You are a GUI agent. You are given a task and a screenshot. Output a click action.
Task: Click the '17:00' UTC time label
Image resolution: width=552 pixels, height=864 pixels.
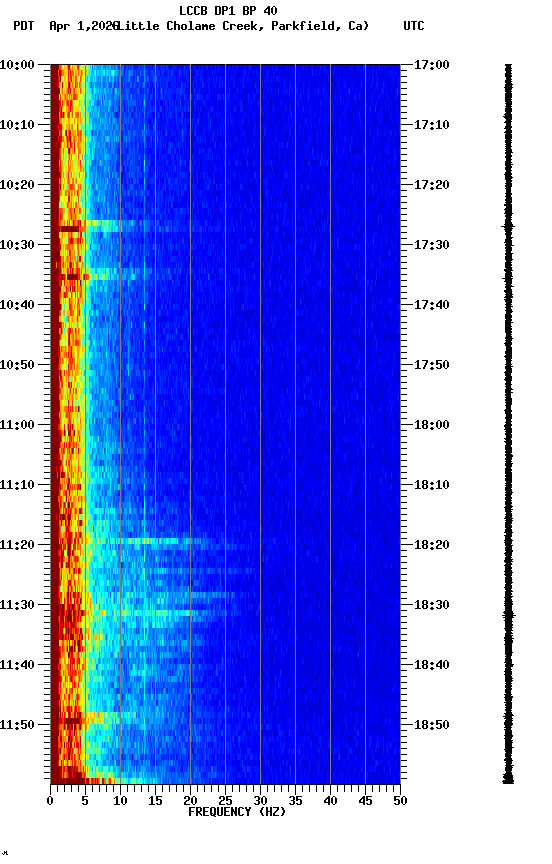431,65
